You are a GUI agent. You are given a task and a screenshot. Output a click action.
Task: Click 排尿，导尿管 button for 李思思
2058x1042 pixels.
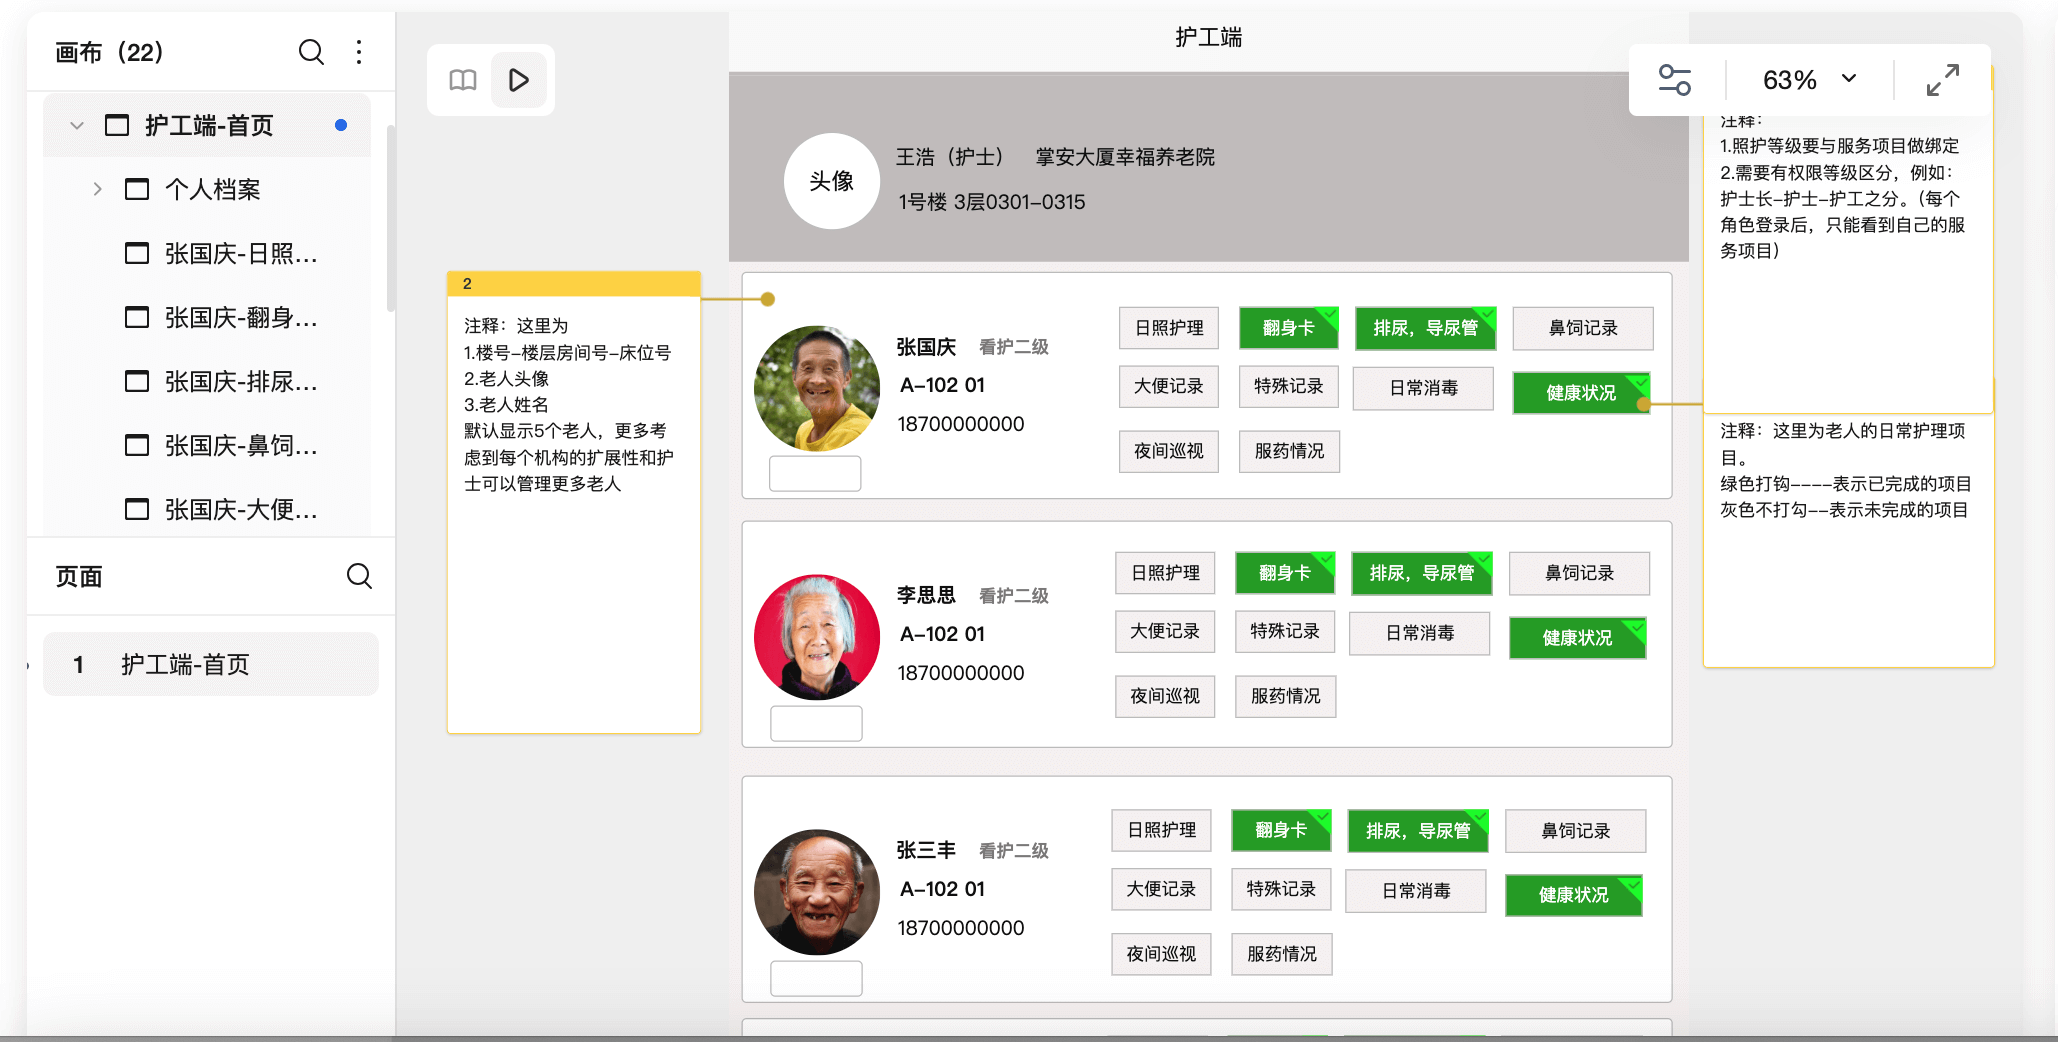1421,573
